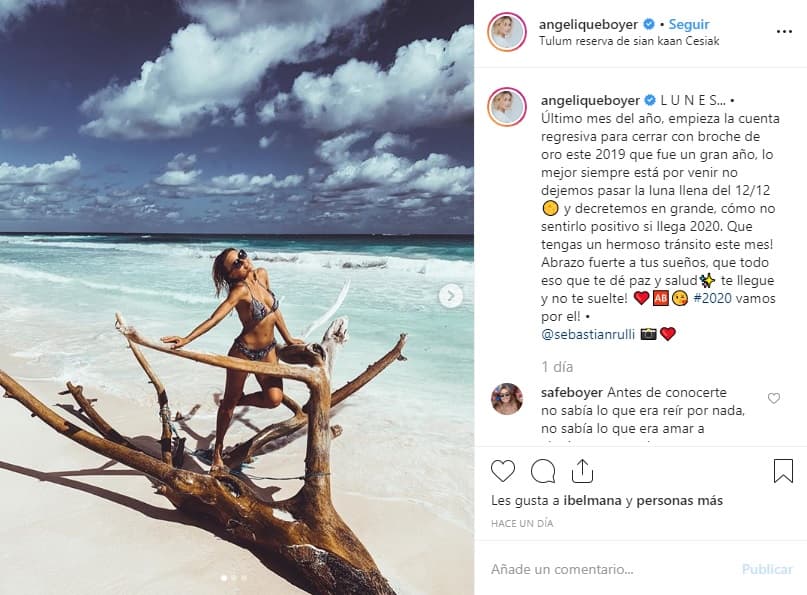The height and width of the screenshot is (595, 807).
Task: Like safeboyer's comment with small heart
Action: [774, 398]
